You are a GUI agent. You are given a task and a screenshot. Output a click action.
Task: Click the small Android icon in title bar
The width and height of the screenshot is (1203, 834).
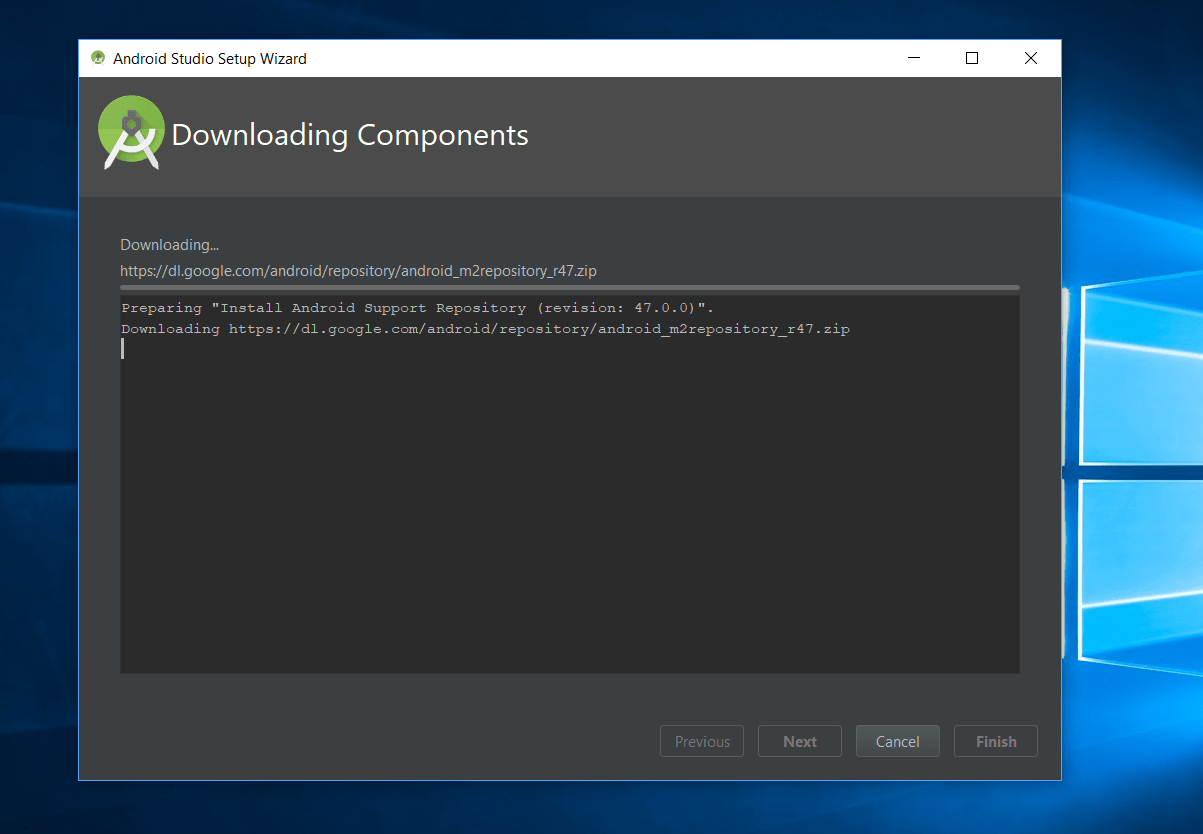98,58
